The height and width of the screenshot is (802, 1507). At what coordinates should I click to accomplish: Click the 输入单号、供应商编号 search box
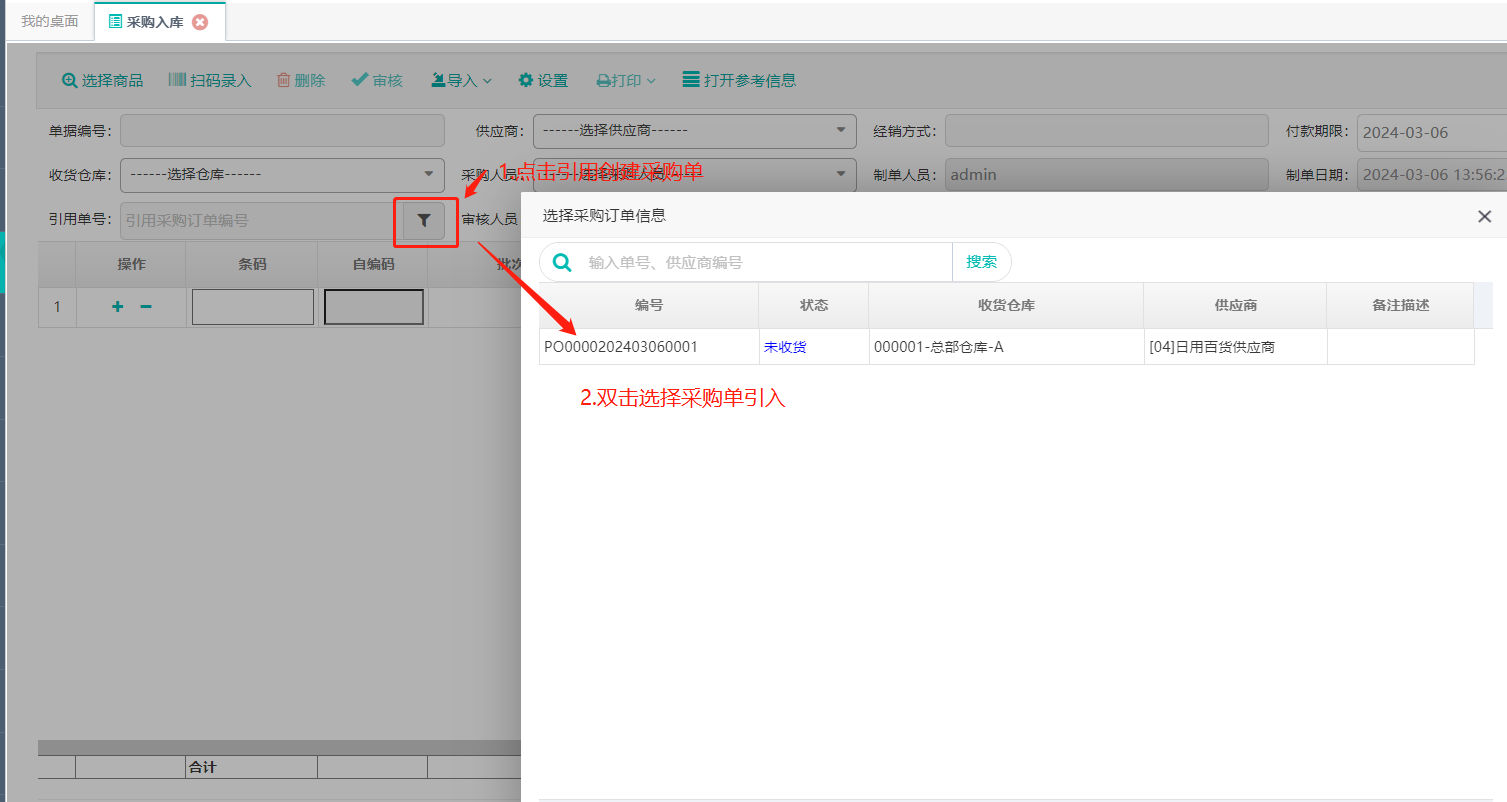coord(765,262)
